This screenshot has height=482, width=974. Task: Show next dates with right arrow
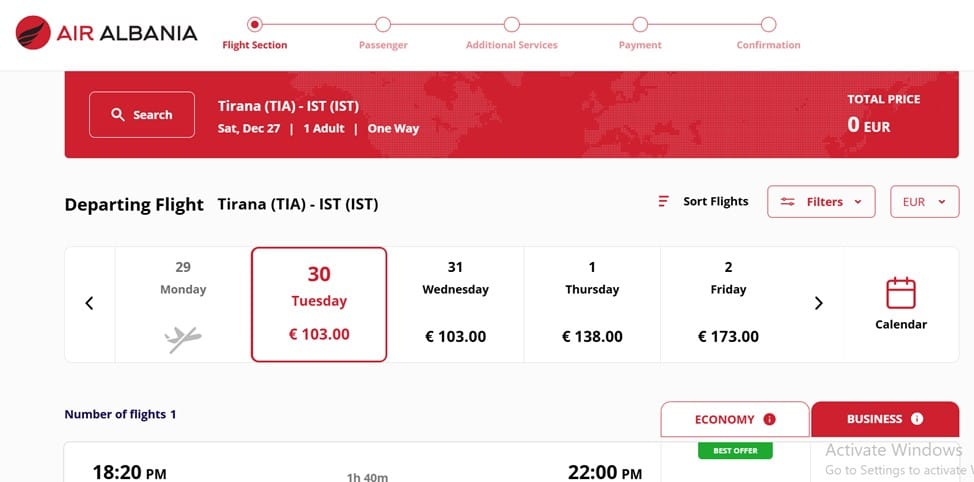pos(819,303)
